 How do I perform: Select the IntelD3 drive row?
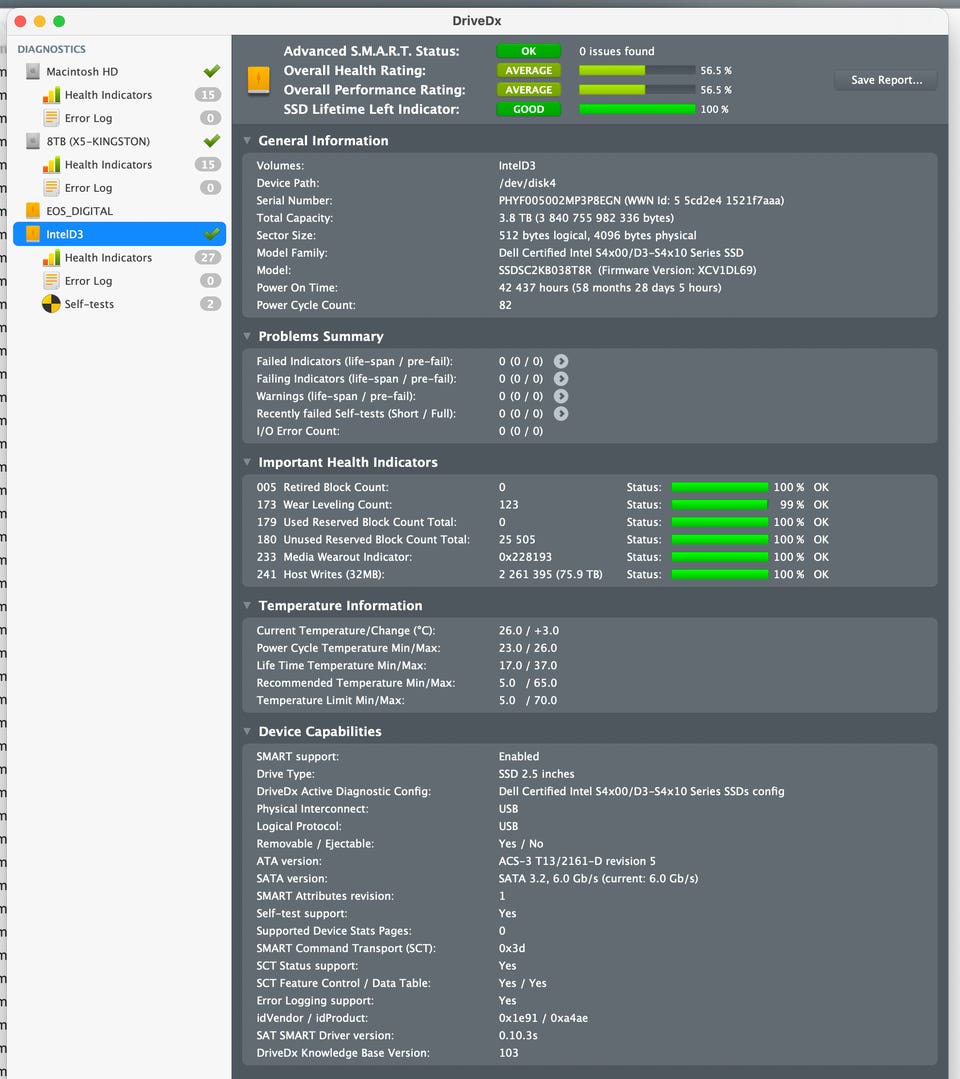tap(120, 234)
